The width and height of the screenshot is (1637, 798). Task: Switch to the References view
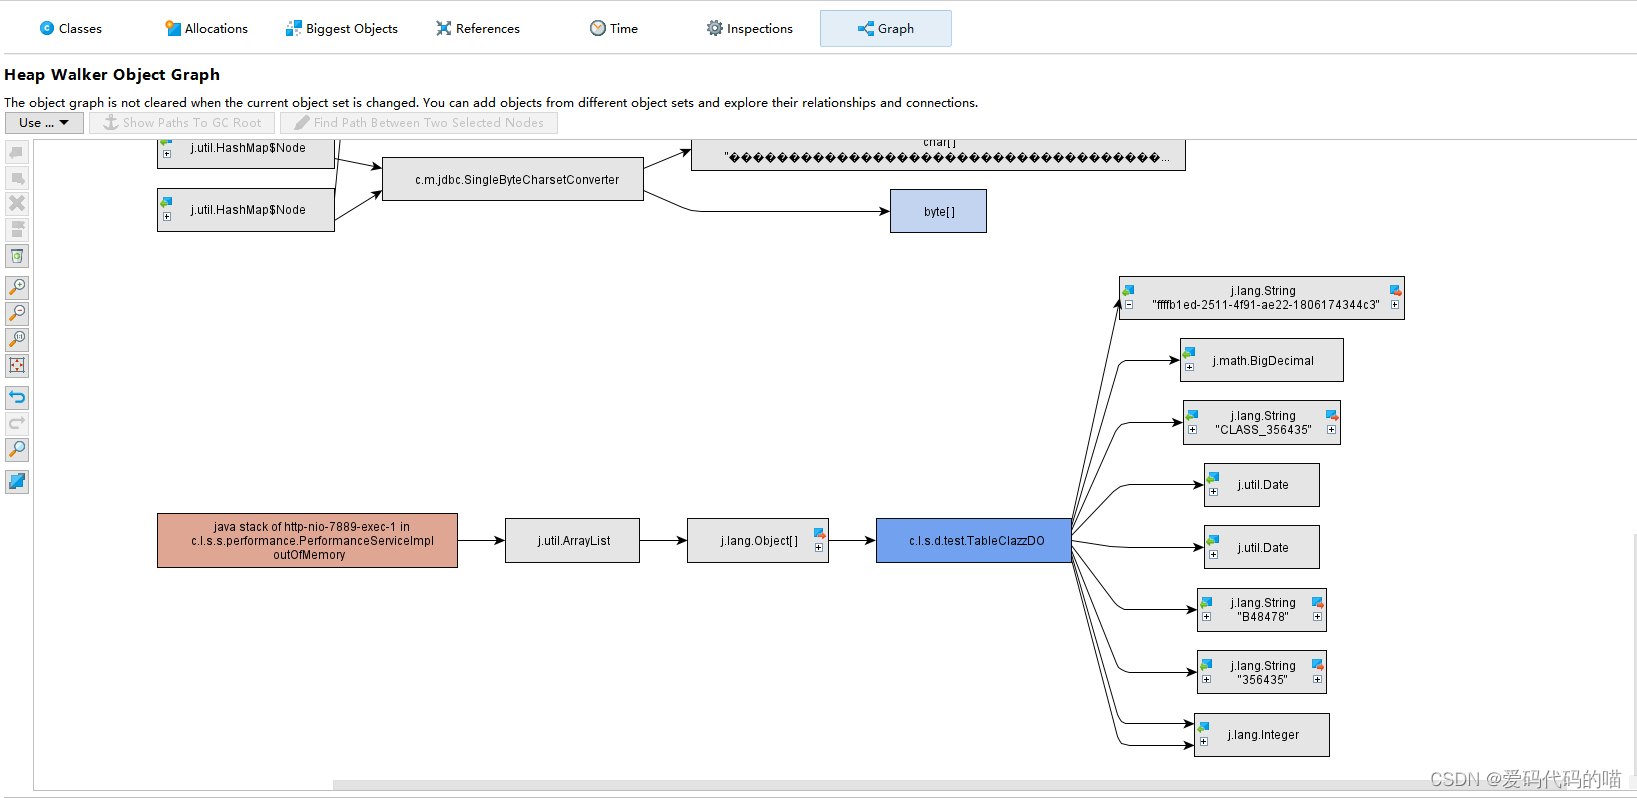click(x=478, y=28)
